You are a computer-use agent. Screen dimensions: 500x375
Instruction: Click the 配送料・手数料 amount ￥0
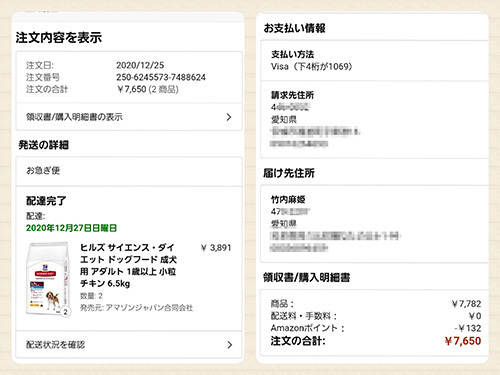475,316
